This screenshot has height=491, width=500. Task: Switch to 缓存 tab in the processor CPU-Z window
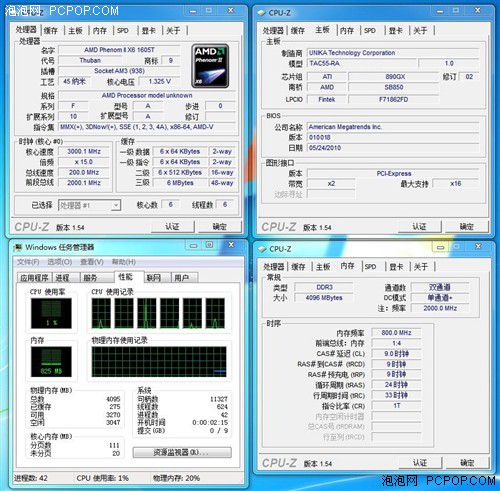[51, 31]
